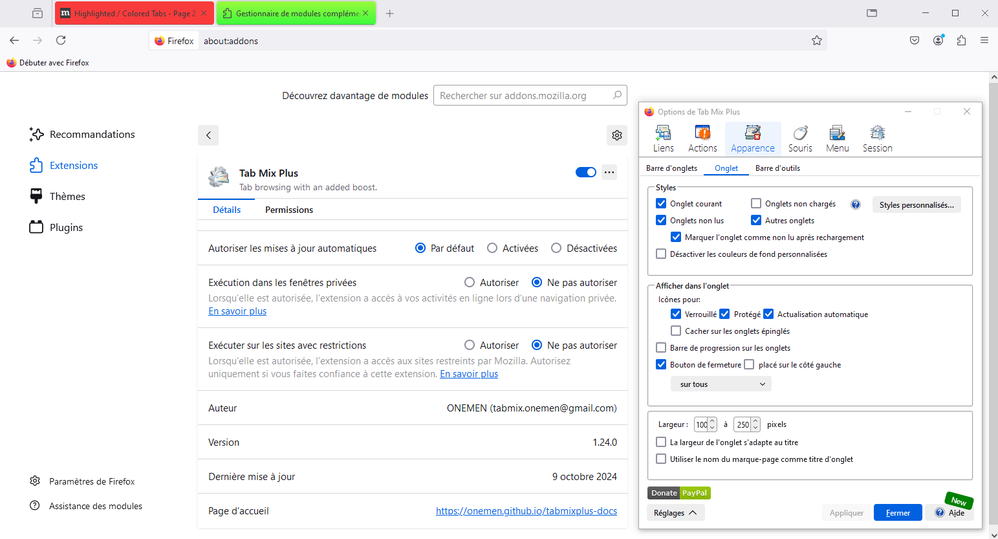998x539 pixels.
Task: Open the Actions options category
Action: 702,138
